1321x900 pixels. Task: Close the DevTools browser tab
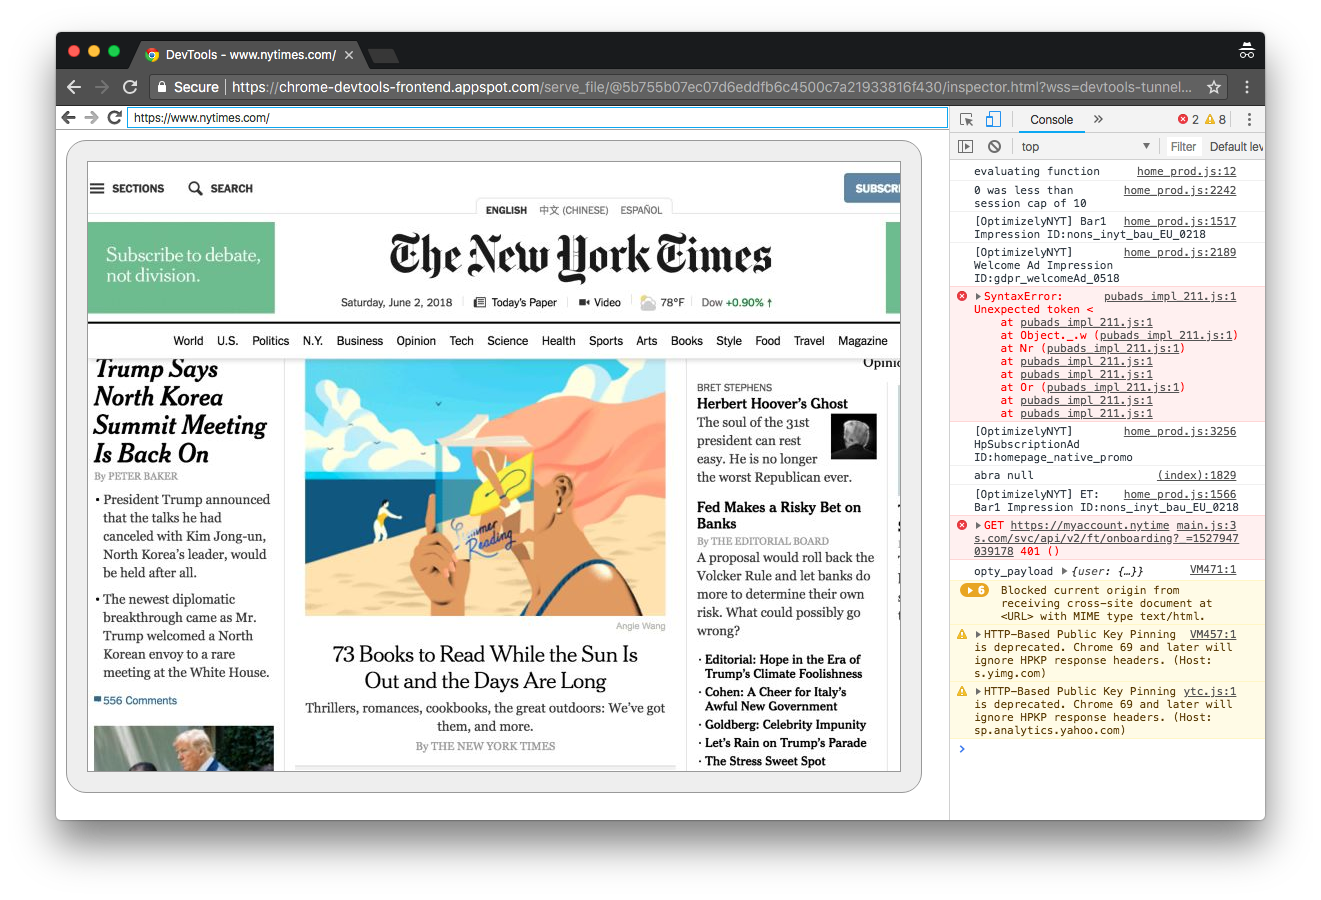[x=349, y=55]
